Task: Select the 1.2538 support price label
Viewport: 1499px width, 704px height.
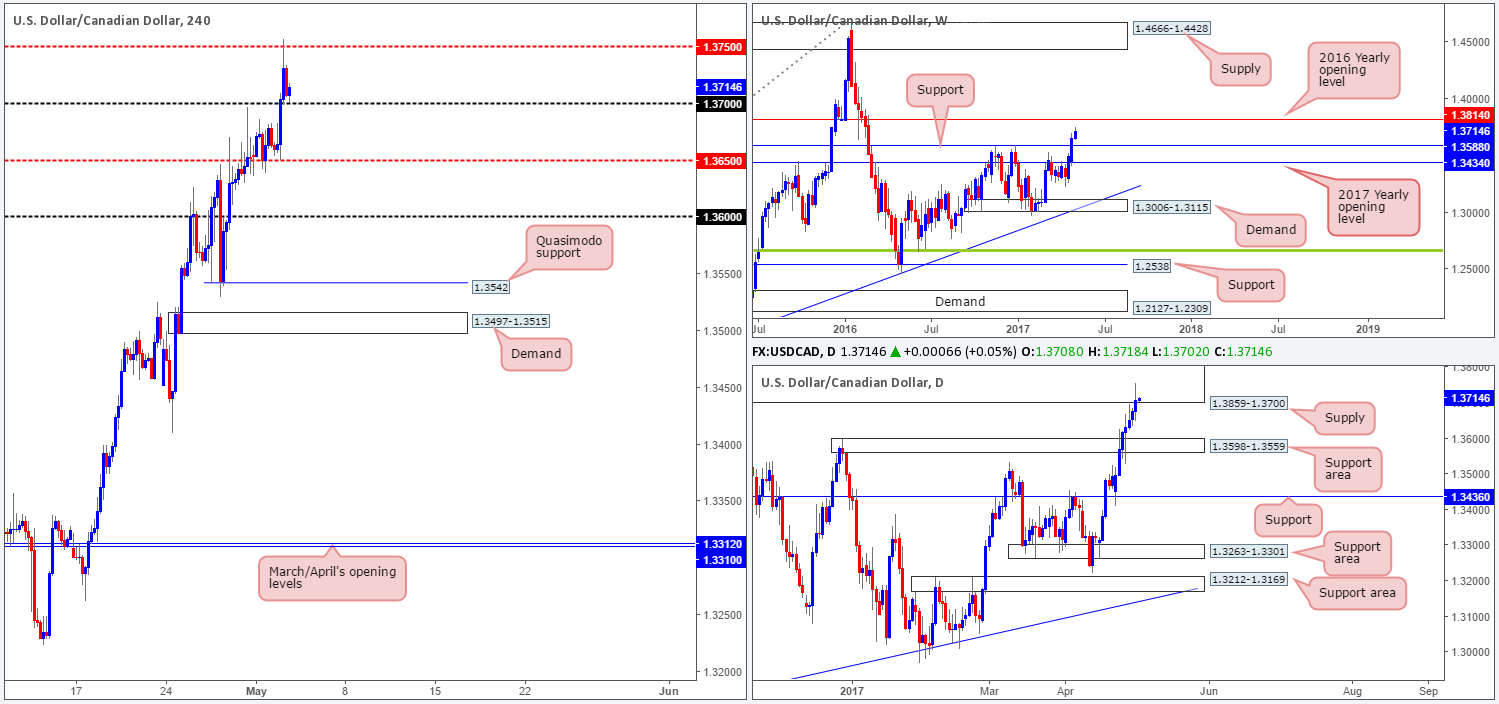Action: click(1150, 265)
